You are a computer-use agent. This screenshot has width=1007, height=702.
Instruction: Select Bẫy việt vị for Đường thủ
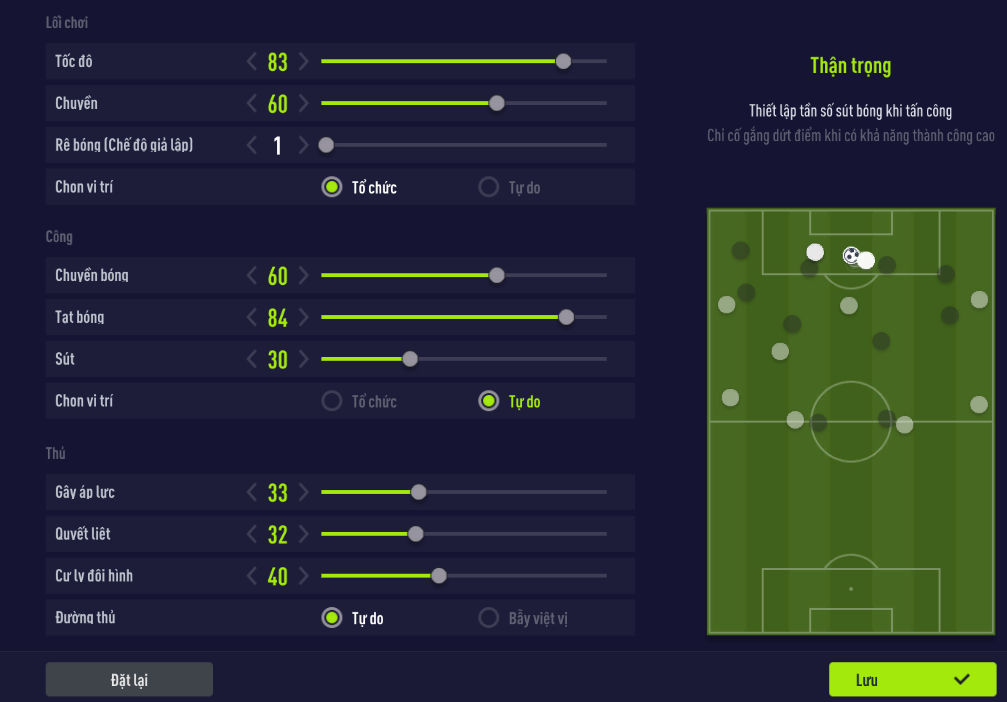point(489,618)
